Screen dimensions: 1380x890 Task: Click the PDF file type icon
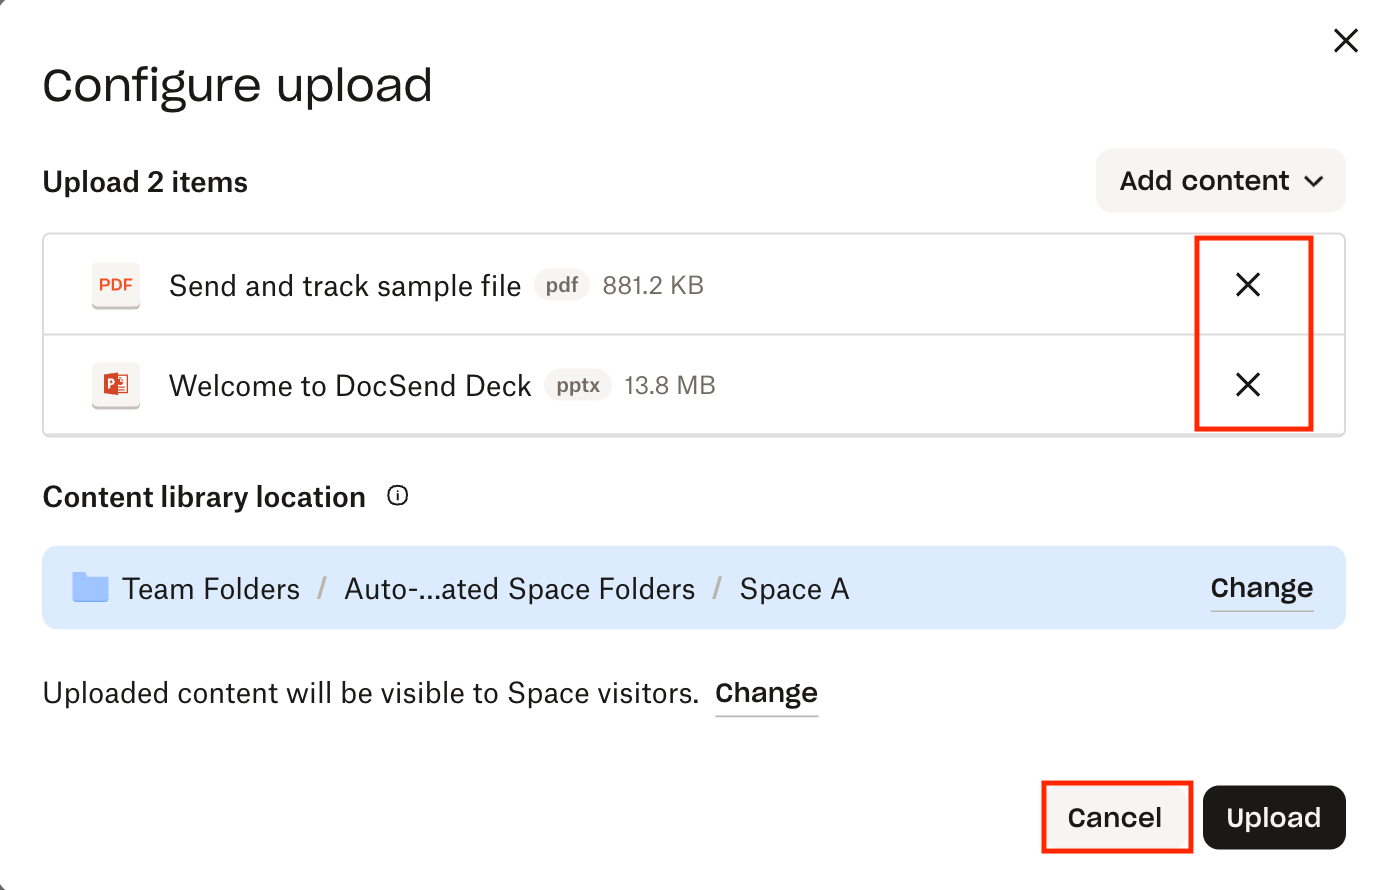point(116,285)
